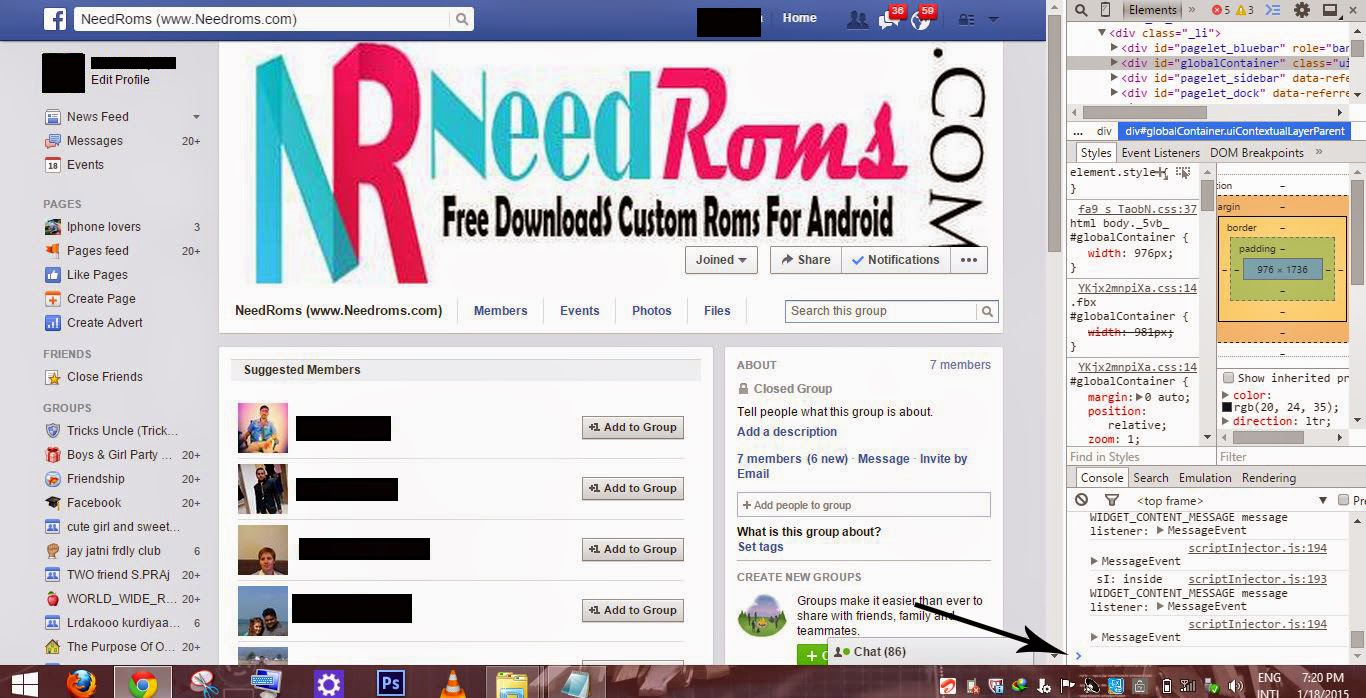This screenshot has height=698, width=1366.
Task: Click the Add people to group field
Action: [864, 505]
